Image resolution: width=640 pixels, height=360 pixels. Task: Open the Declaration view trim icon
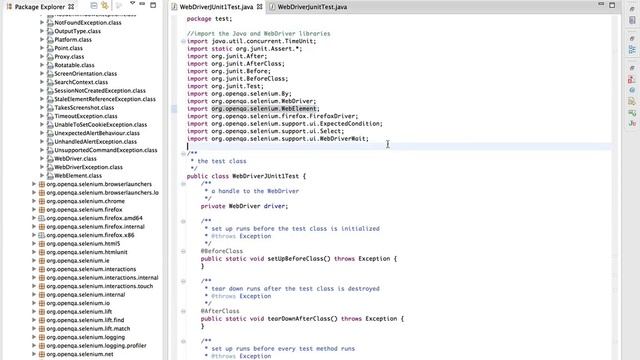[x=632, y=101]
